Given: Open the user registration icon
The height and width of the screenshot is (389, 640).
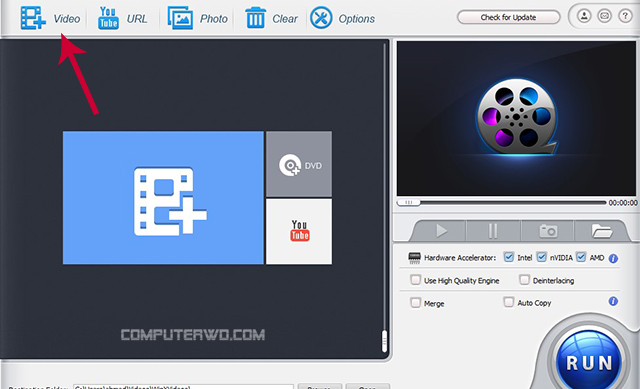Looking at the screenshot, I should [584, 16].
